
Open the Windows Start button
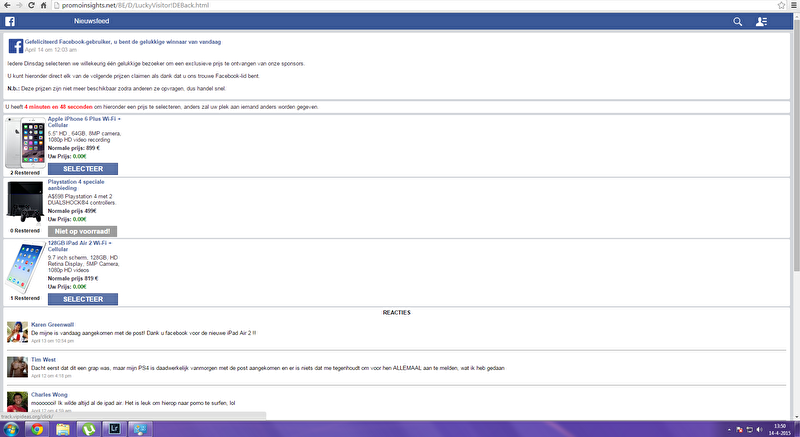(x=10, y=429)
